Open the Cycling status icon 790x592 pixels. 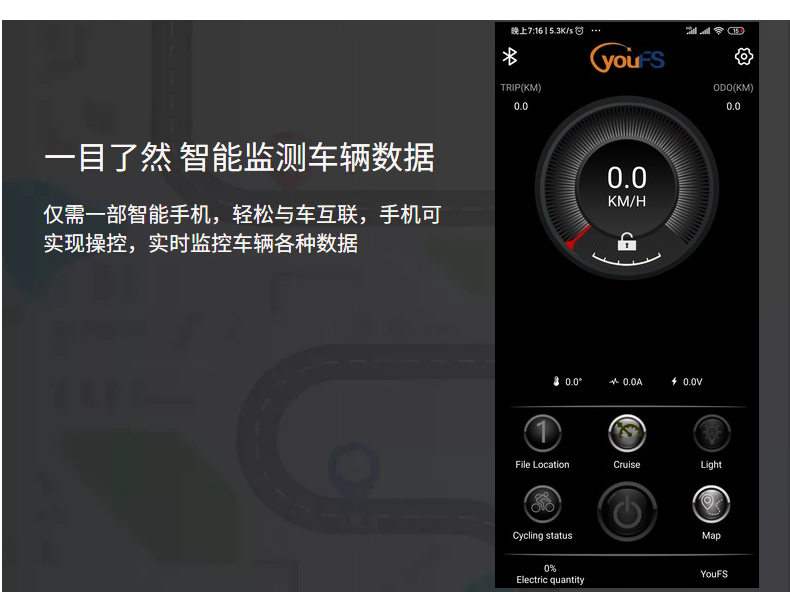pyautogui.click(x=542, y=504)
